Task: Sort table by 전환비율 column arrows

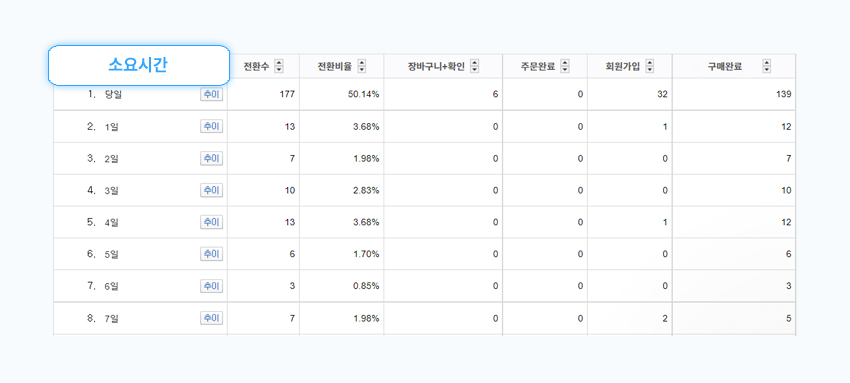Action: tap(362, 66)
